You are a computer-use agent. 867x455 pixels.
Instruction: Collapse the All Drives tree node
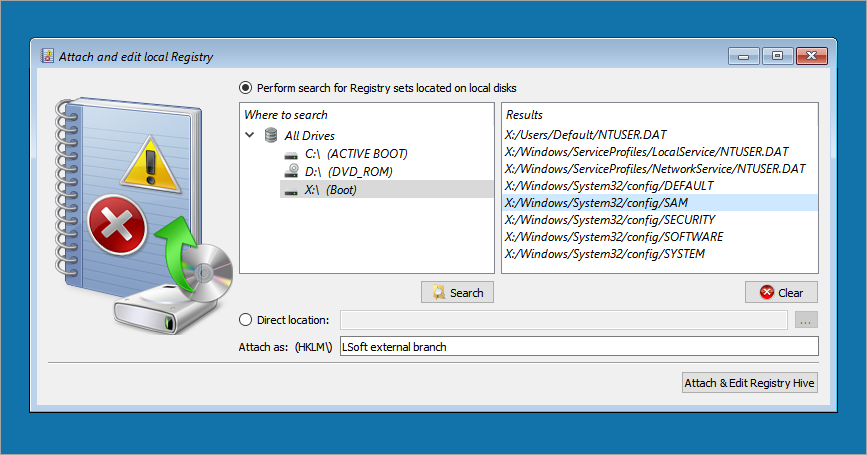[x=250, y=134]
